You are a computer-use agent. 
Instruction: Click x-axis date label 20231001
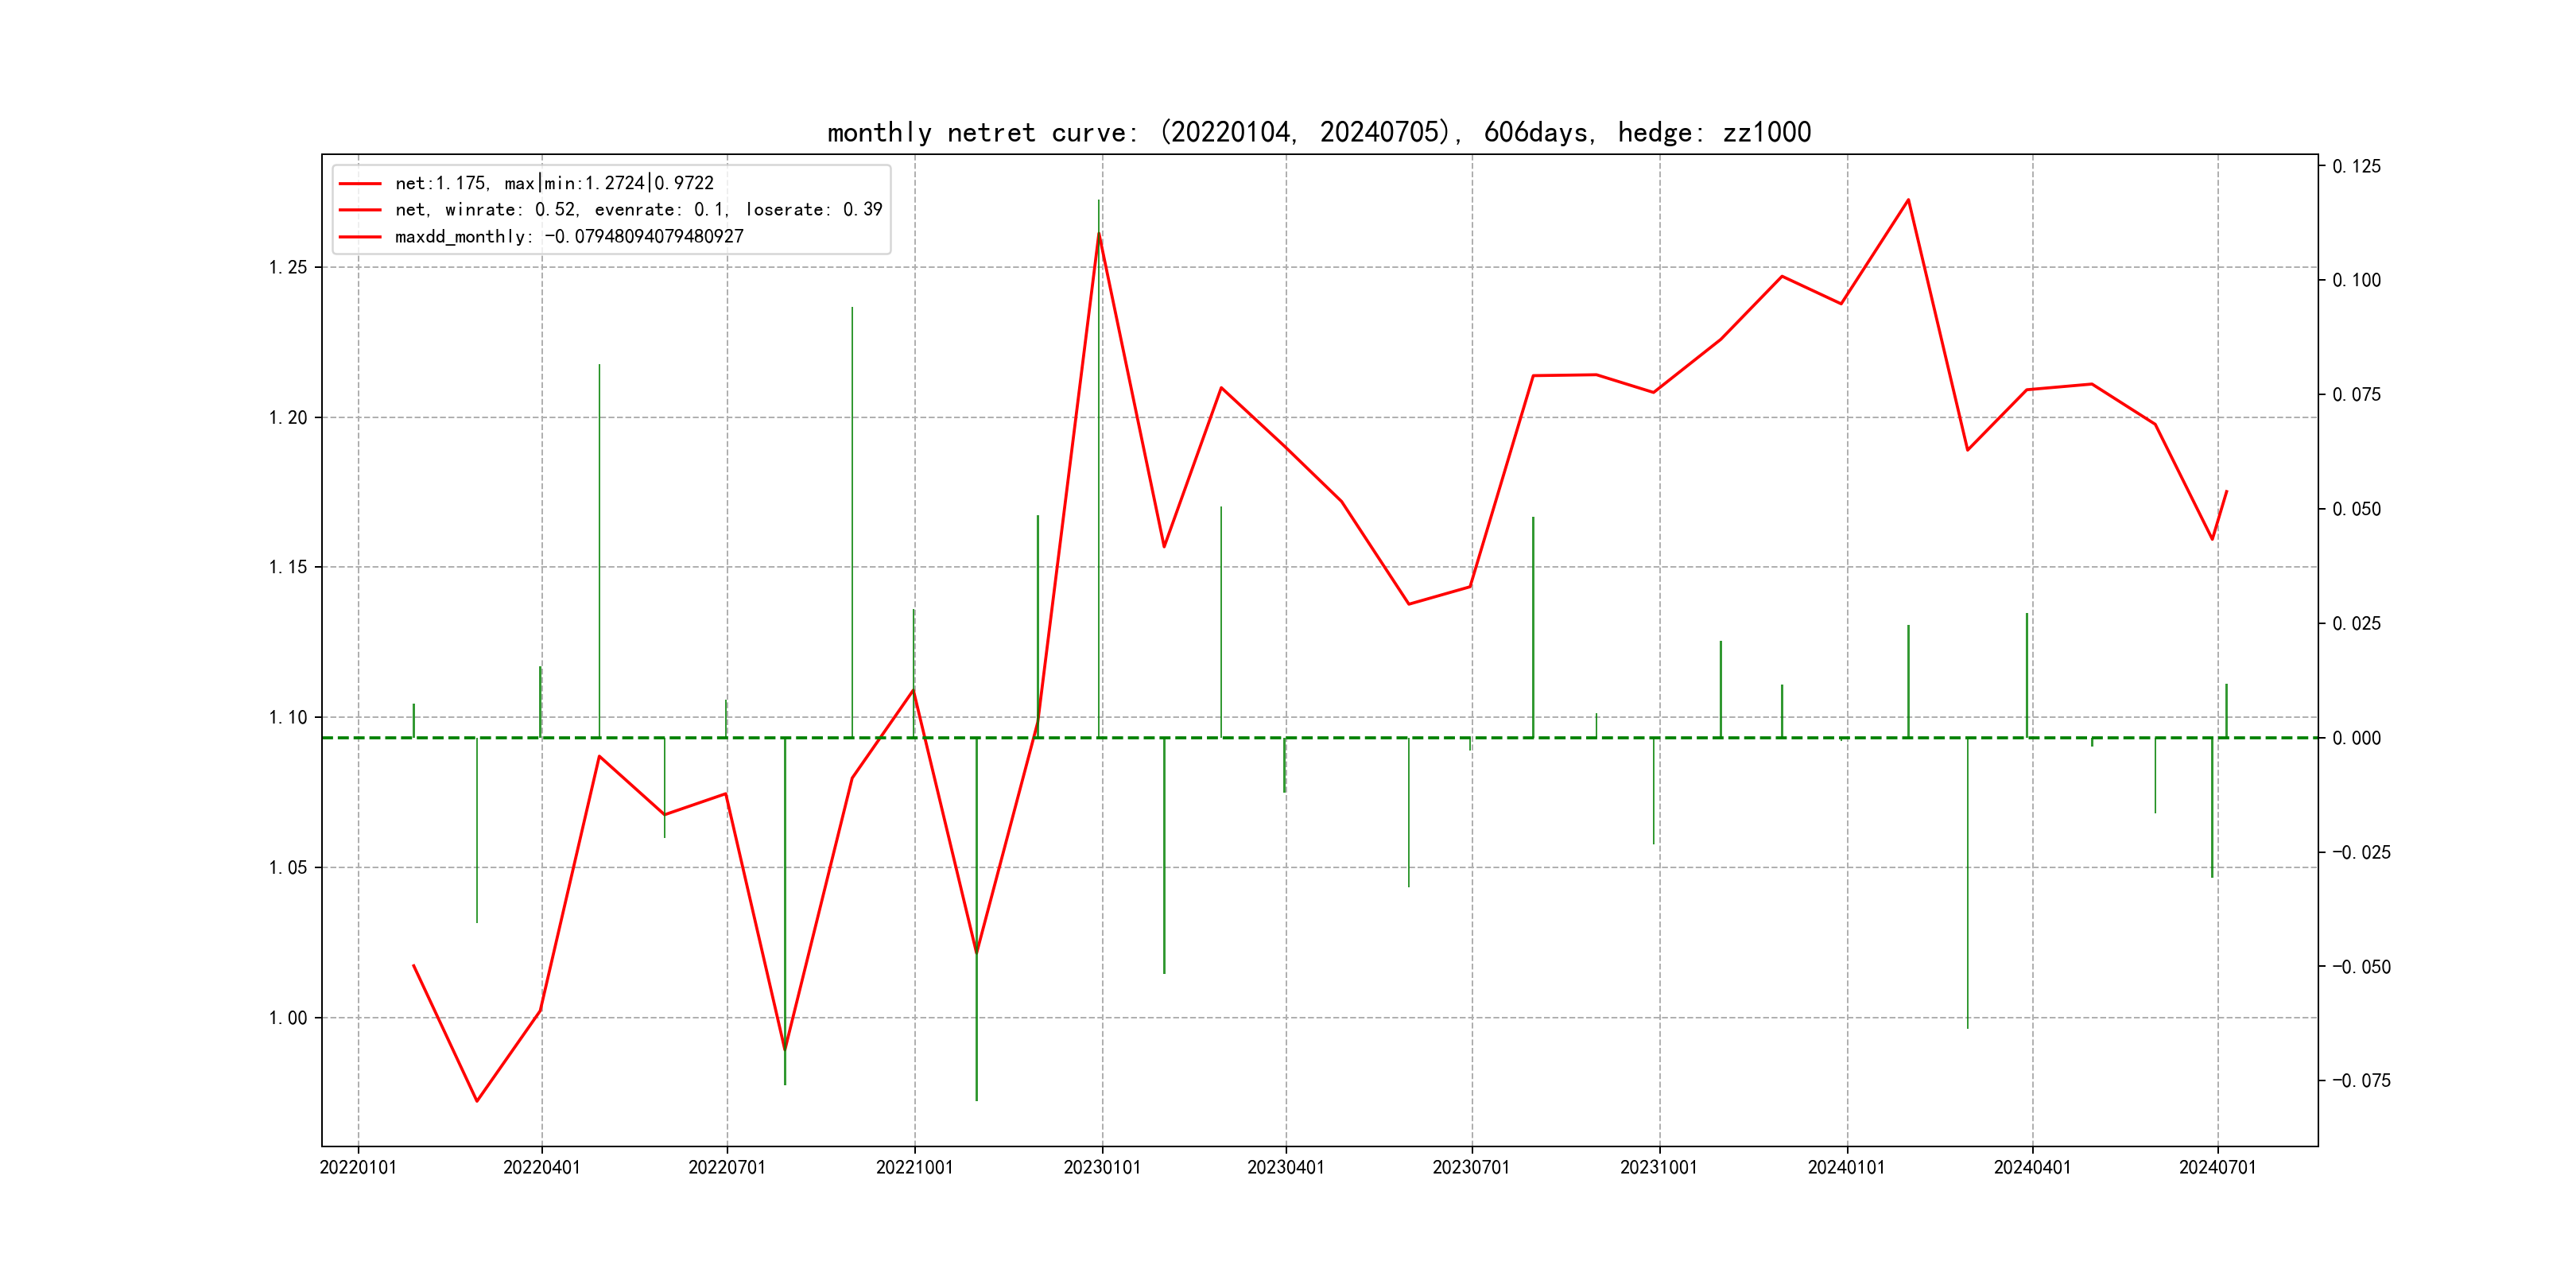tap(1658, 1168)
